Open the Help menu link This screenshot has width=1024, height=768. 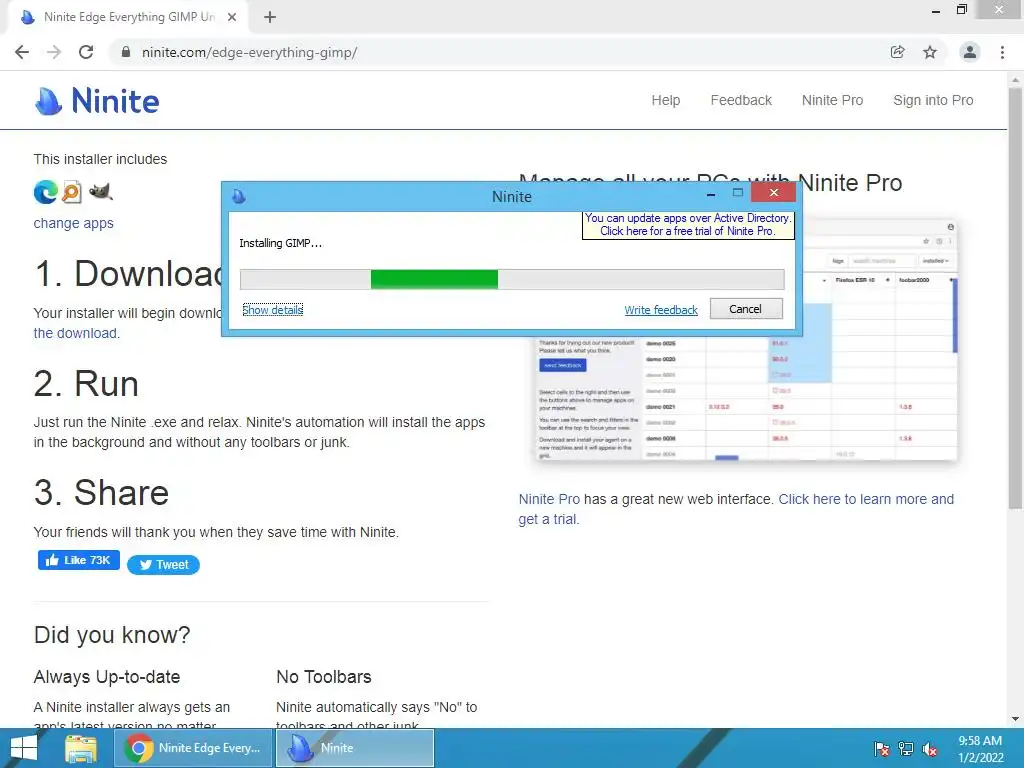click(x=665, y=101)
